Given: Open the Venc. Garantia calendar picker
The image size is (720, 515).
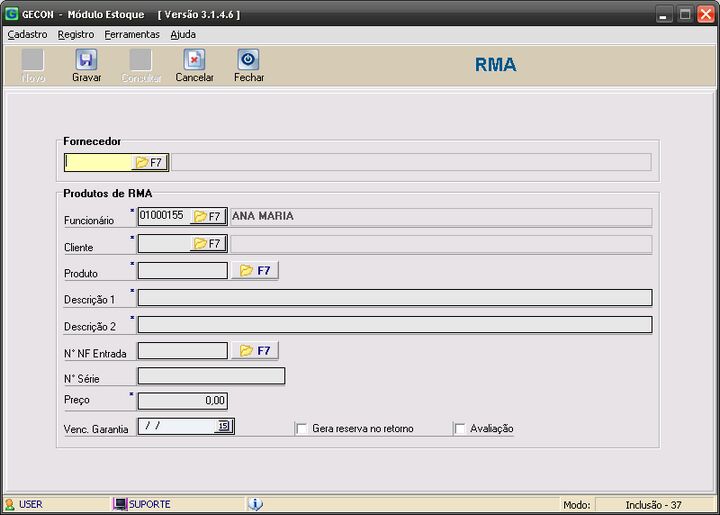Looking at the screenshot, I should (x=224, y=426).
